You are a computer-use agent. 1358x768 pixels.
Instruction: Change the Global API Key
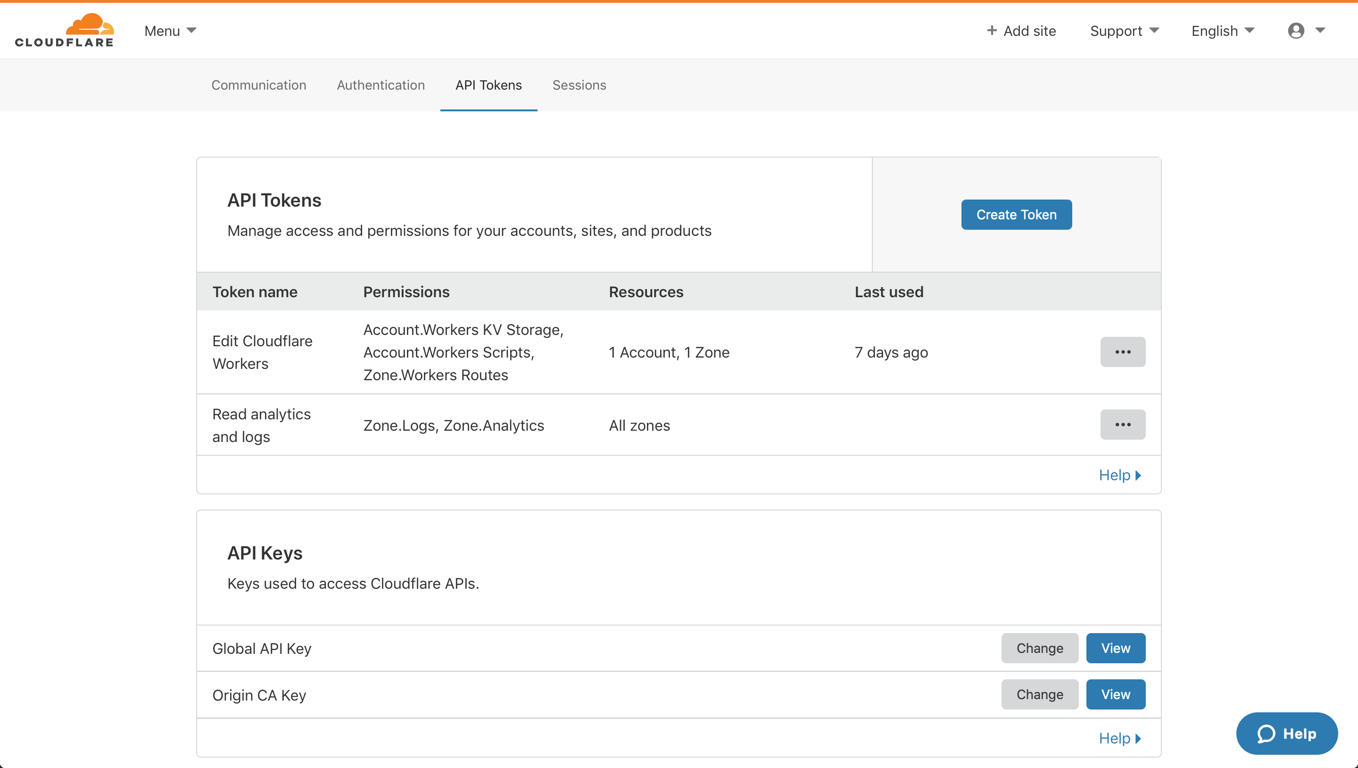[x=1039, y=648]
